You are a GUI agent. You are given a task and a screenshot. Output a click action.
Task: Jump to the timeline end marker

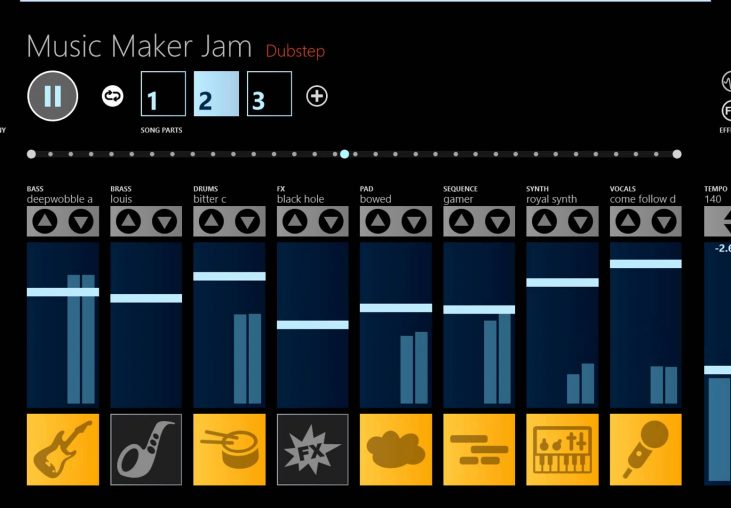(x=677, y=154)
